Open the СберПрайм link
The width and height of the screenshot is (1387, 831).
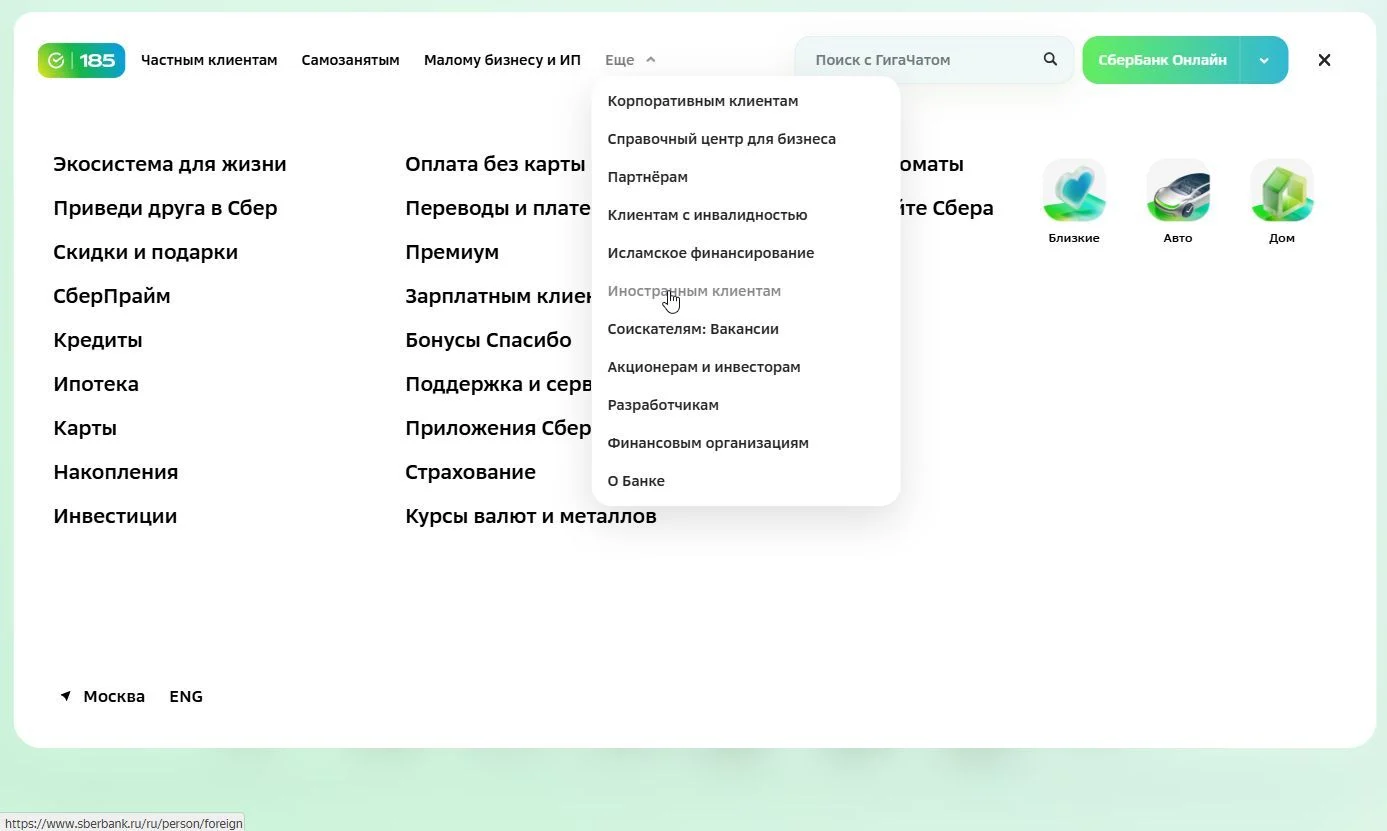pos(112,296)
